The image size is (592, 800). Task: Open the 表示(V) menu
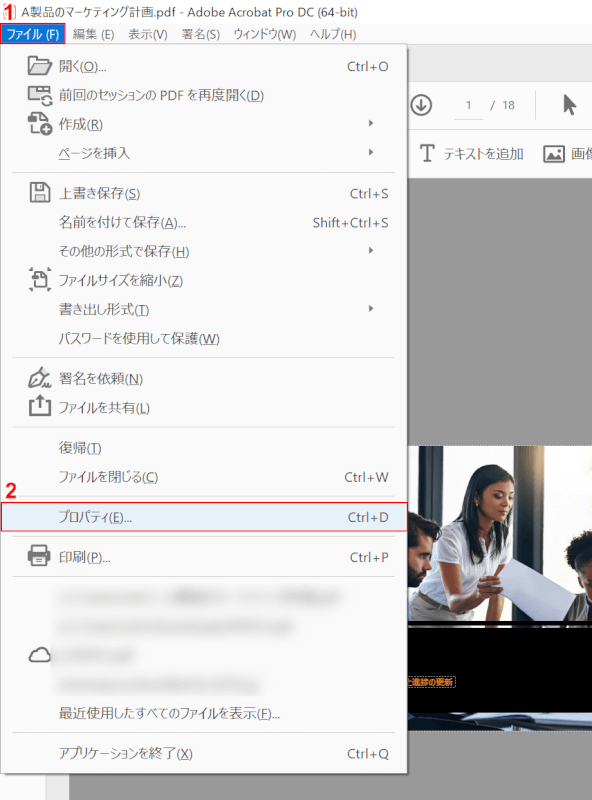[147, 34]
